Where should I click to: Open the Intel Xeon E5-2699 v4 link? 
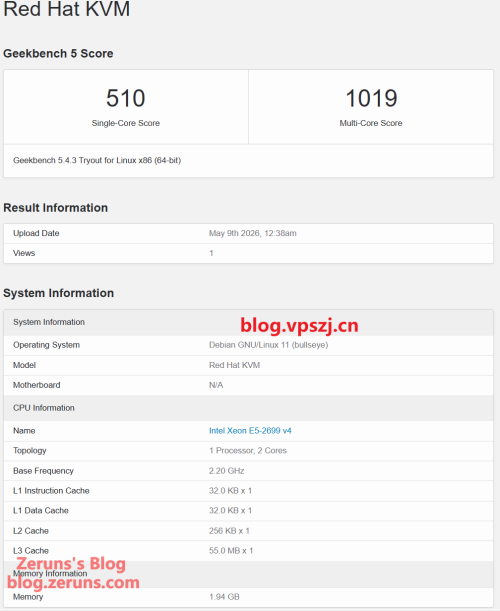click(x=250, y=431)
